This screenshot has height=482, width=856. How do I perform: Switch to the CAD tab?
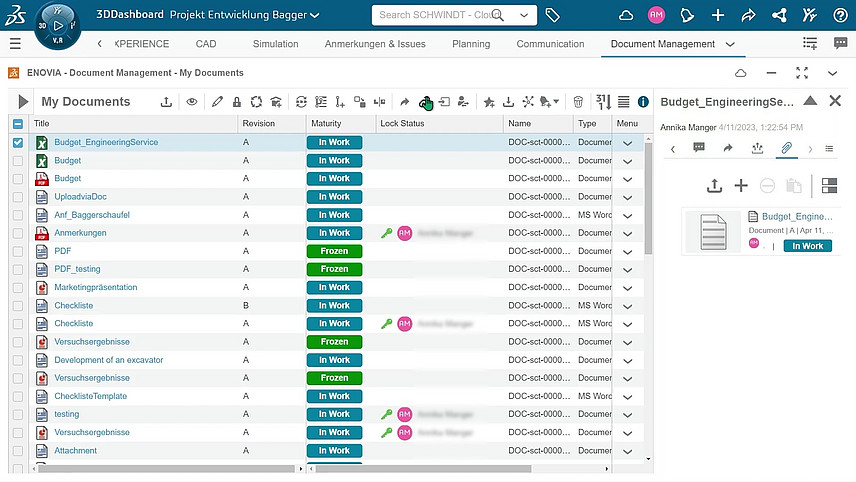pyautogui.click(x=206, y=44)
